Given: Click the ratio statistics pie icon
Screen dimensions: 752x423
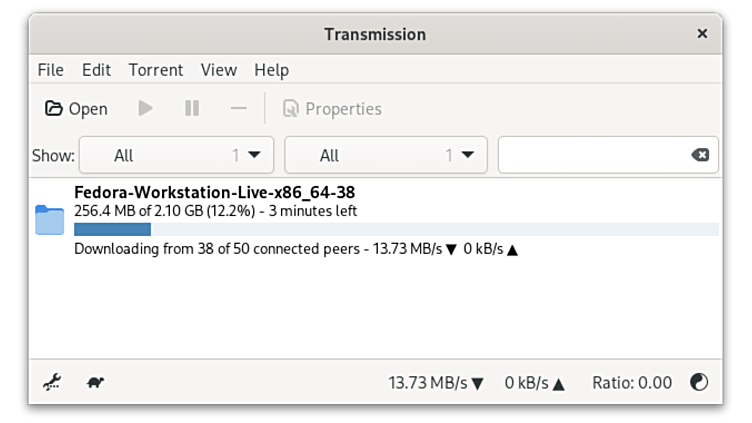Looking at the screenshot, I should (x=699, y=382).
